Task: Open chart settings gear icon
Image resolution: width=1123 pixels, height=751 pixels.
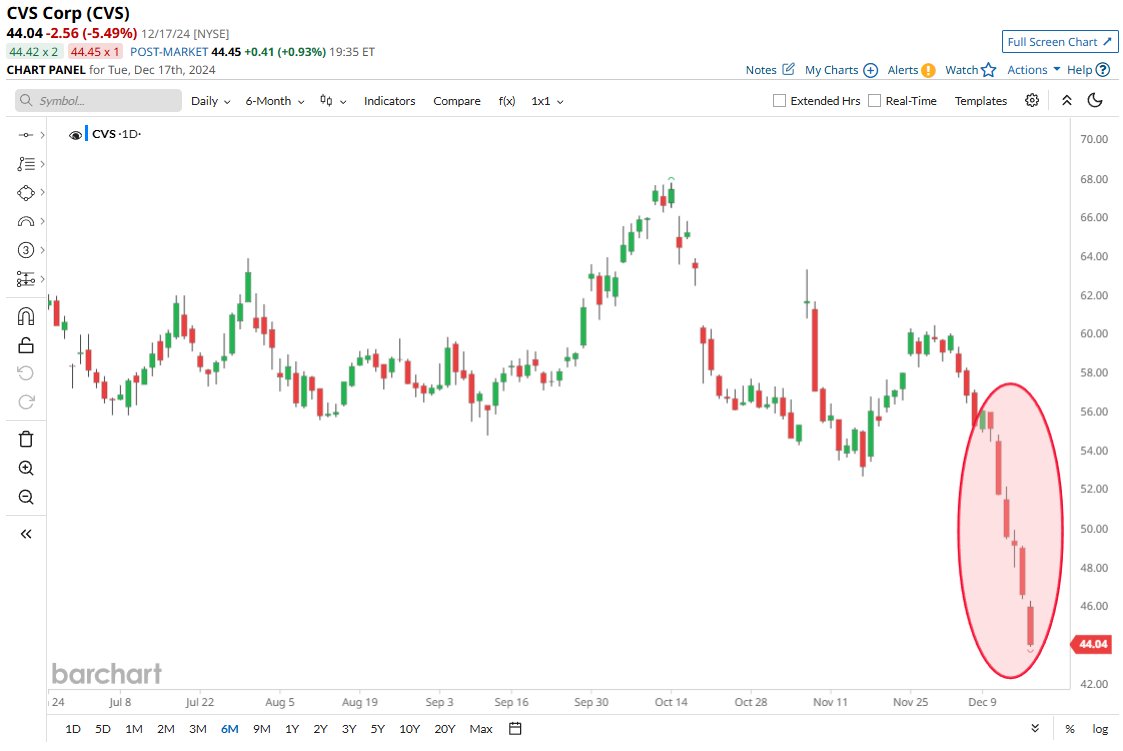Action: pyautogui.click(x=1032, y=100)
